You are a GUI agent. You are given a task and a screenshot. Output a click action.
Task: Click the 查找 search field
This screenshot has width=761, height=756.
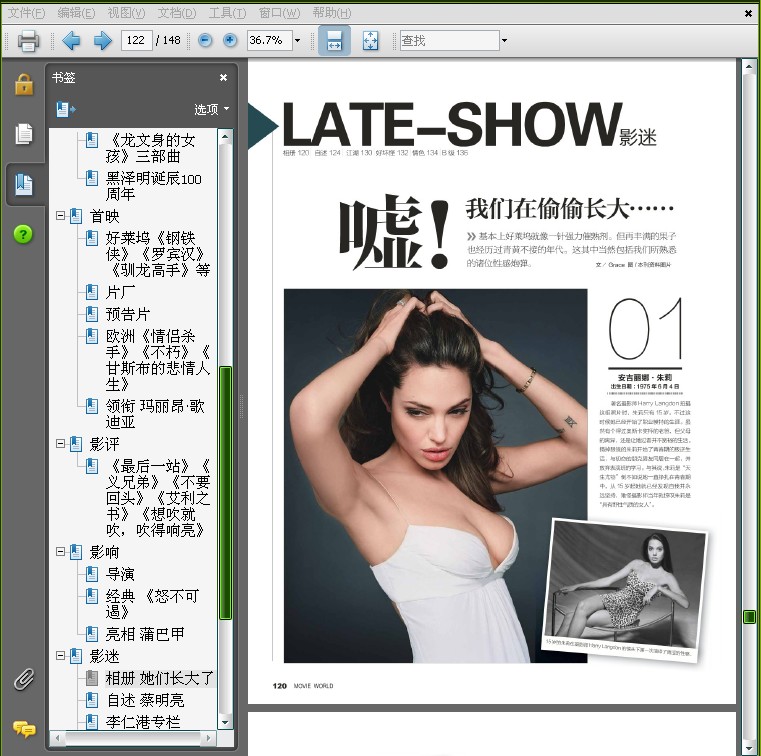[449, 40]
